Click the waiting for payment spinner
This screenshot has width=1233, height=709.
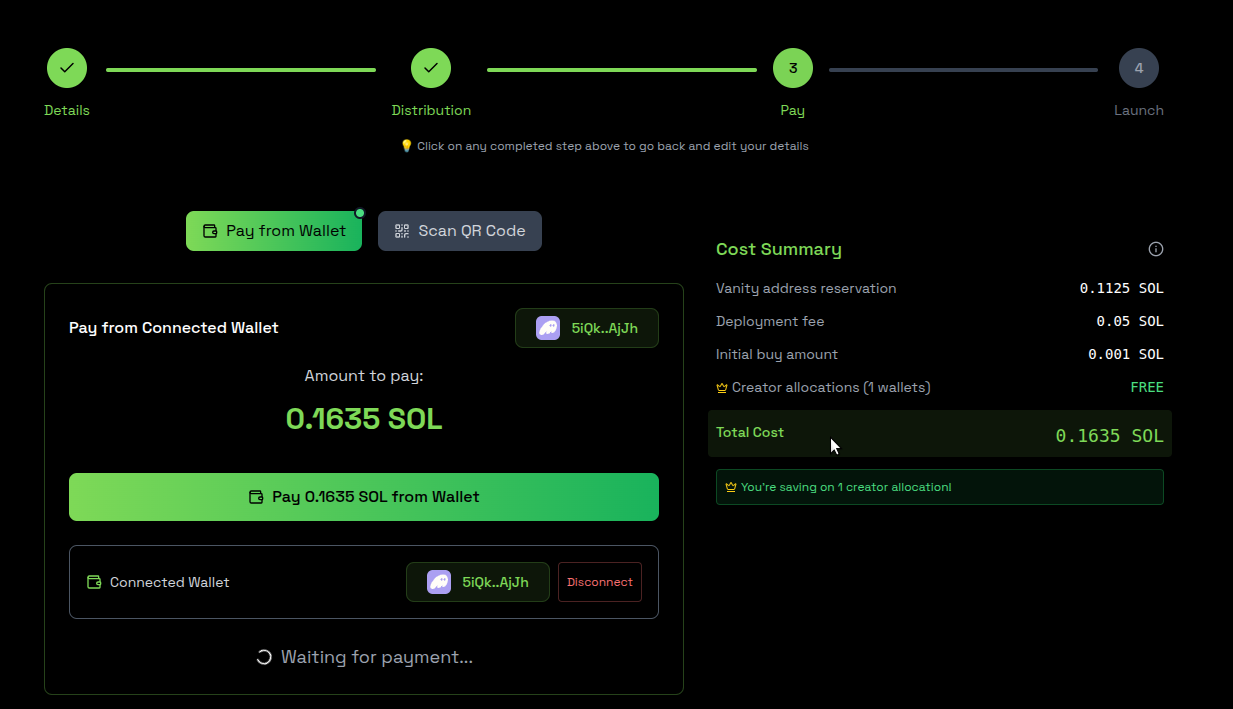[x=263, y=657]
